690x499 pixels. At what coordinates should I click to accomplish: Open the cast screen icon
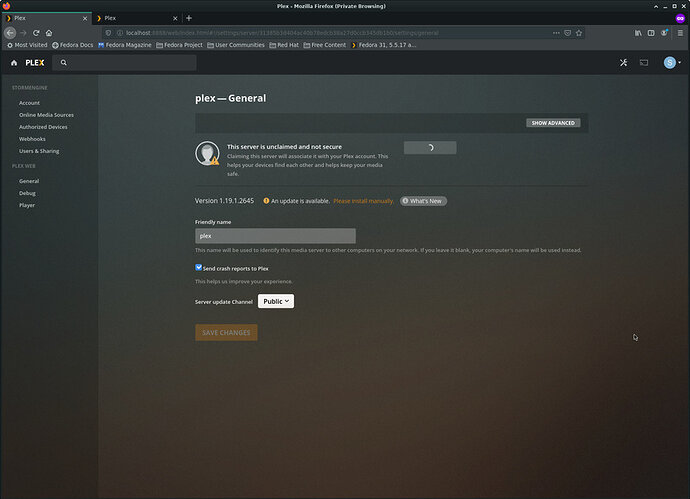tap(644, 62)
